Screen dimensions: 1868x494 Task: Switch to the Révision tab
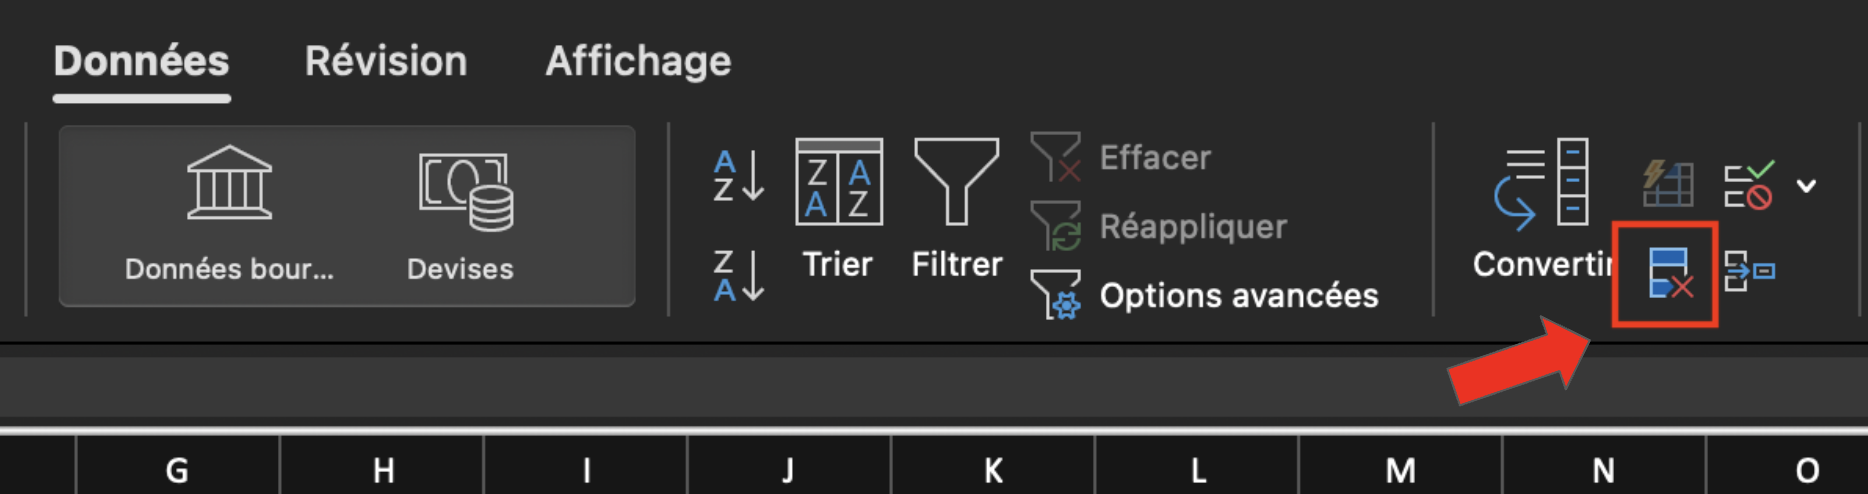pos(386,61)
